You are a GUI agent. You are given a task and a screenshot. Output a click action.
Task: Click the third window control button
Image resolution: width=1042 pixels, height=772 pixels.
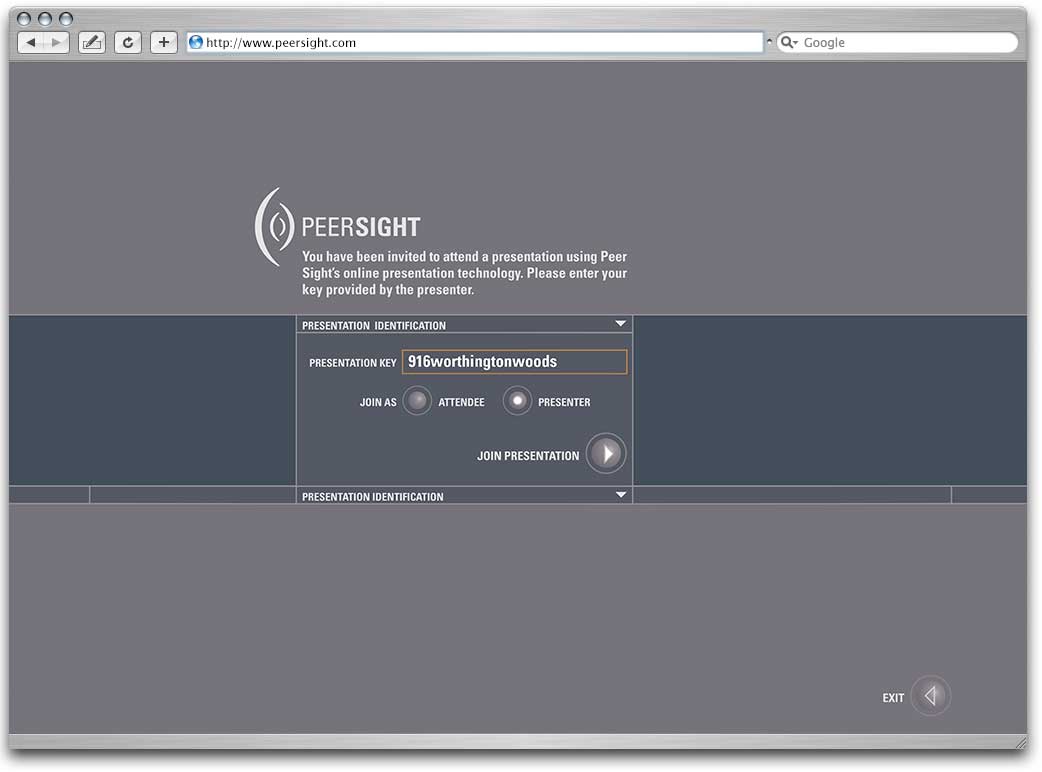point(65,19)
